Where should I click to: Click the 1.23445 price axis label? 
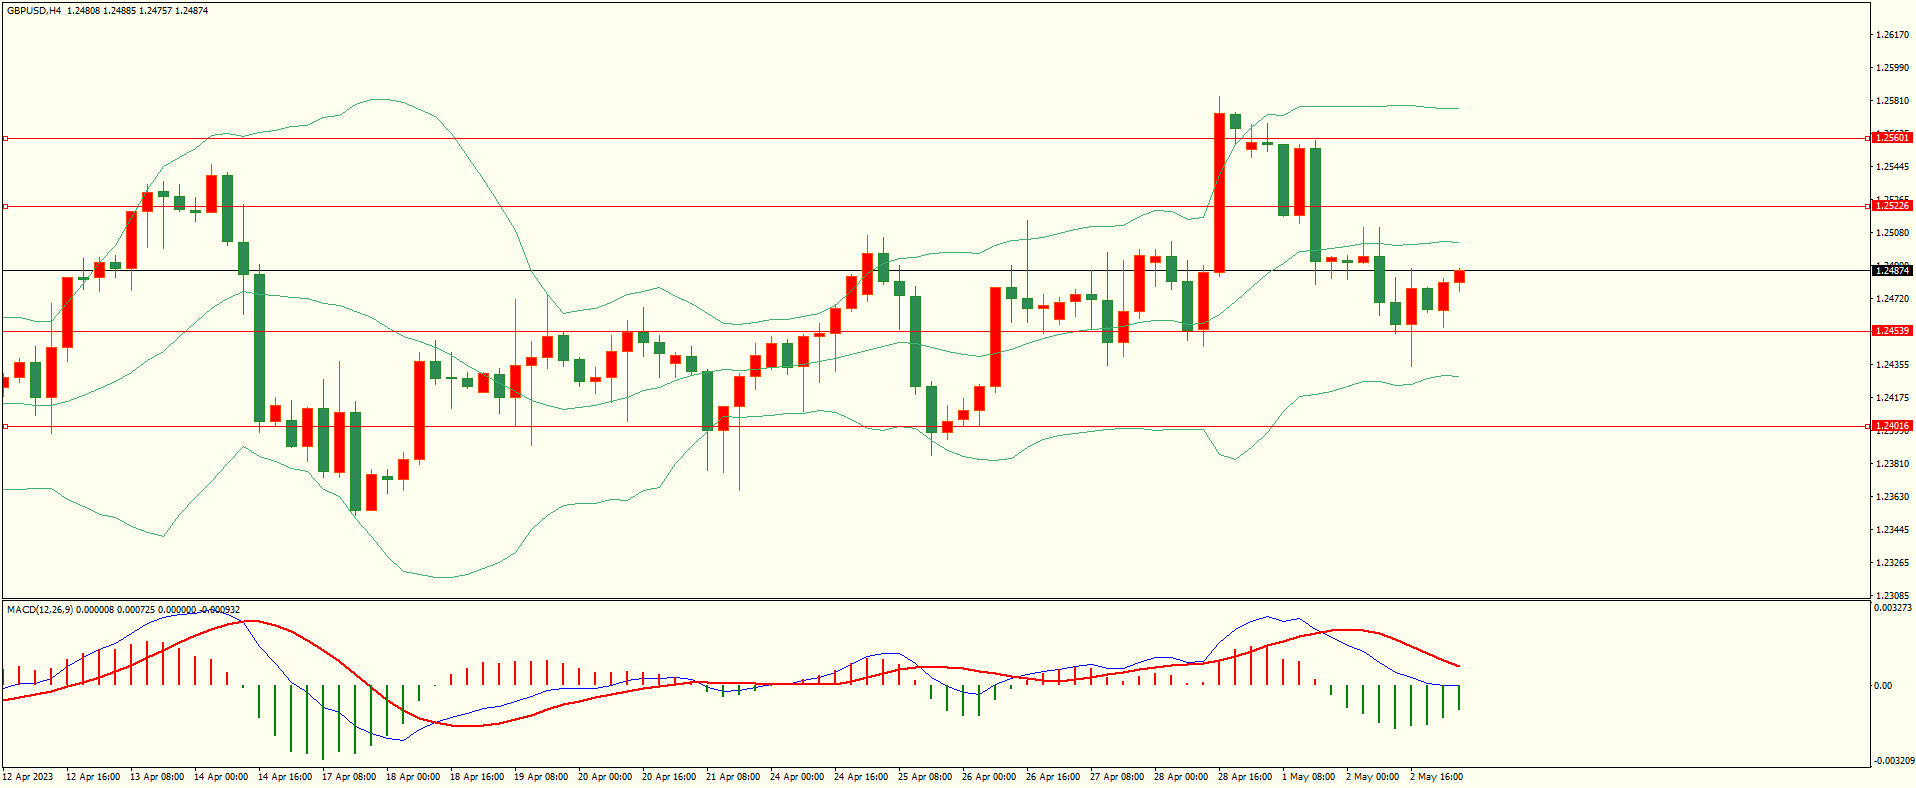pos(1893,530)
